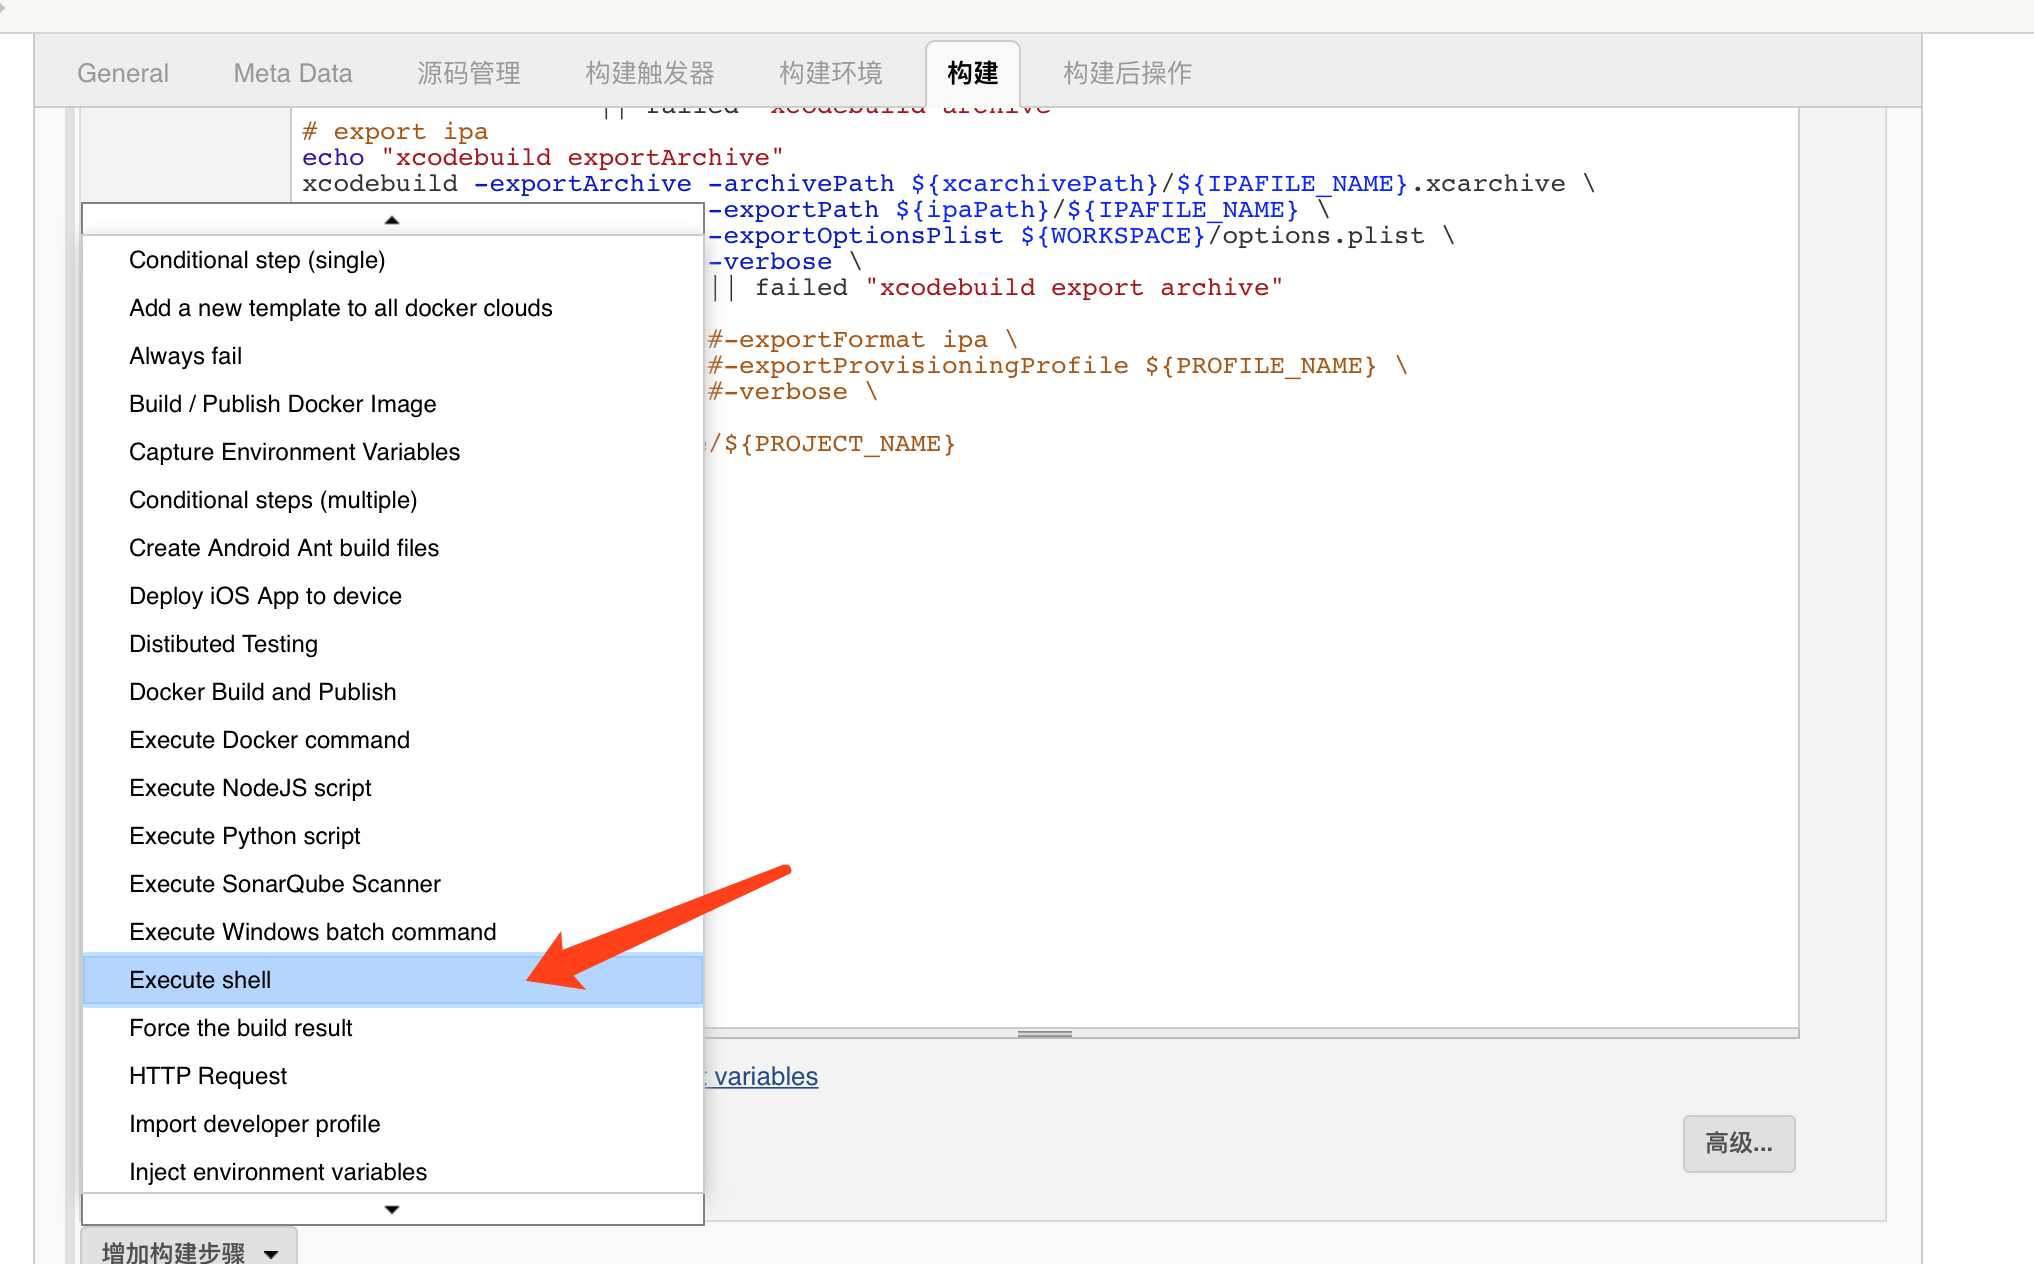Image resolution: width=2034 pixels, height=1264 pixels.
Task: Select Execute NodeJS script
Action: coord(393,788)
